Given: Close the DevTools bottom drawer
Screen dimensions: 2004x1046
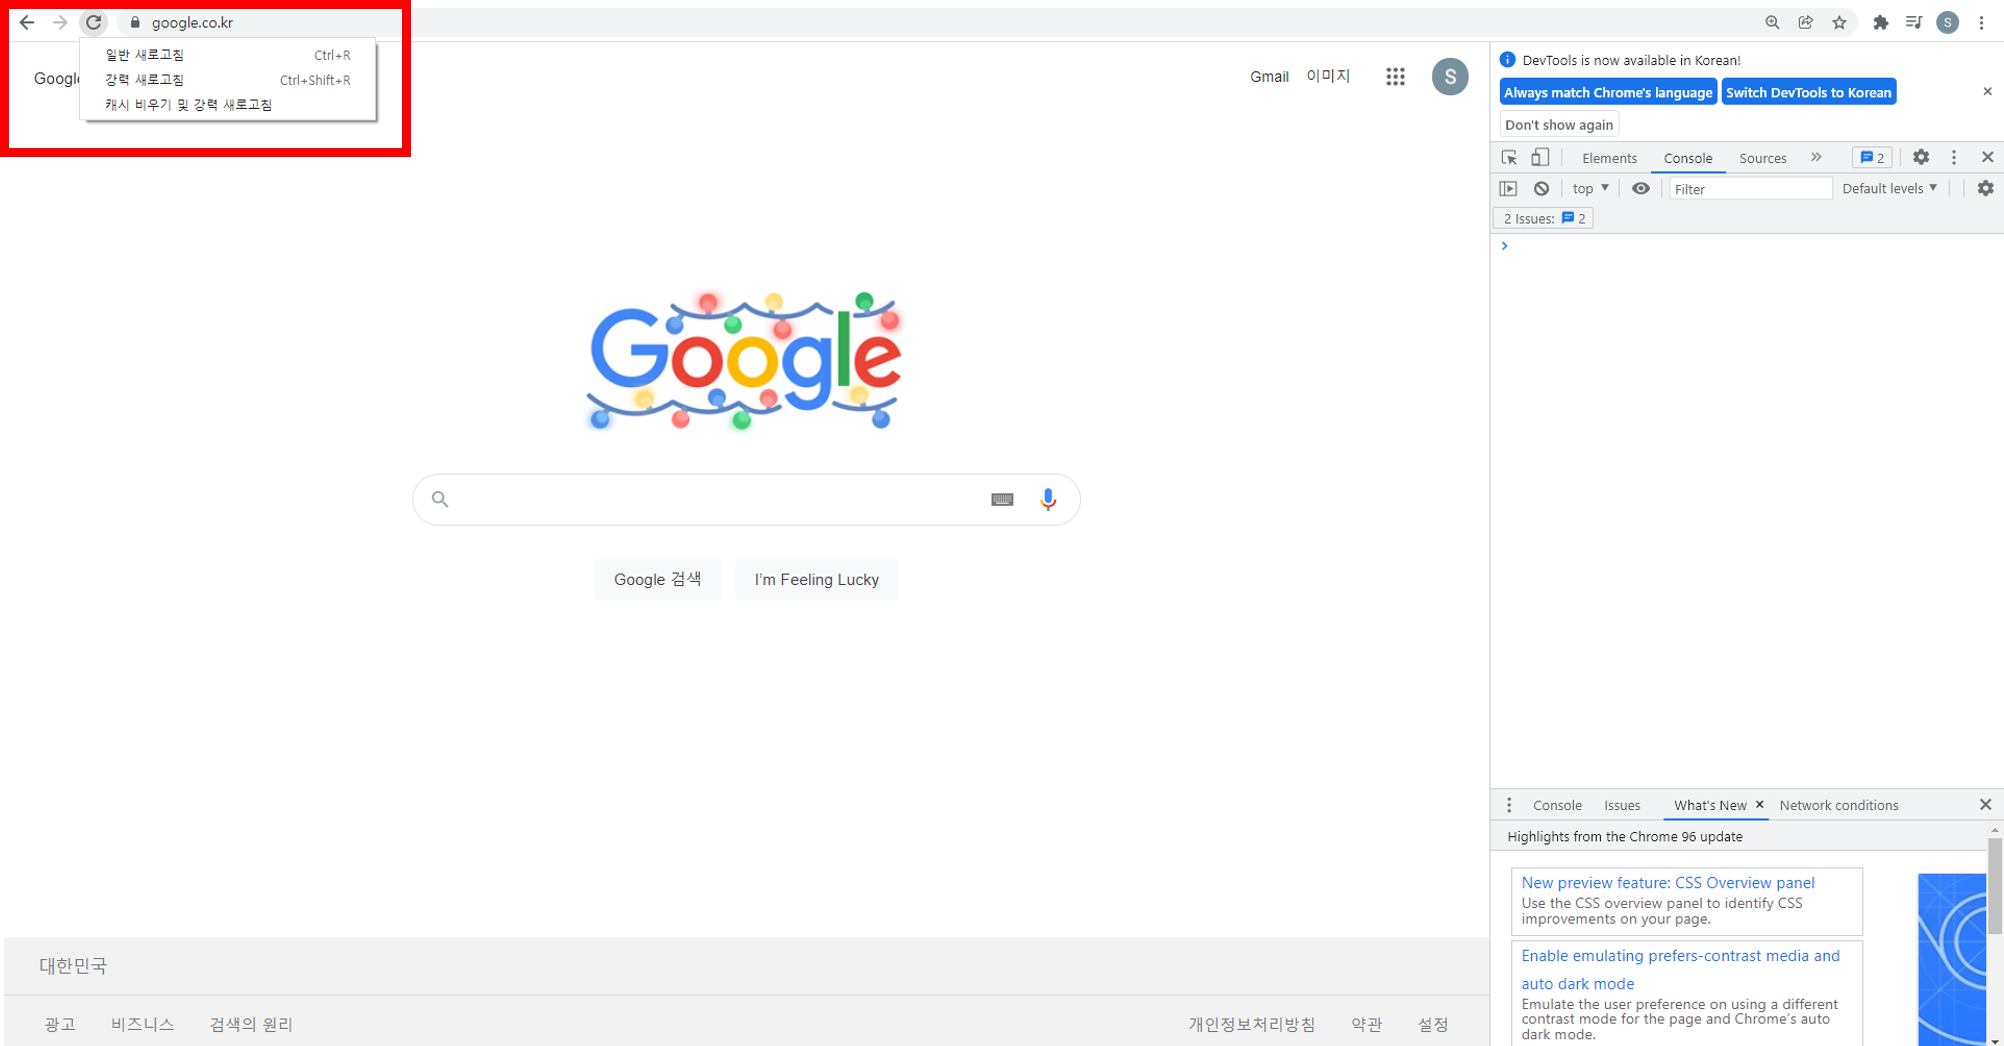Looking at the screenshot, I should pyautogui.click(x=1985, y=805).
